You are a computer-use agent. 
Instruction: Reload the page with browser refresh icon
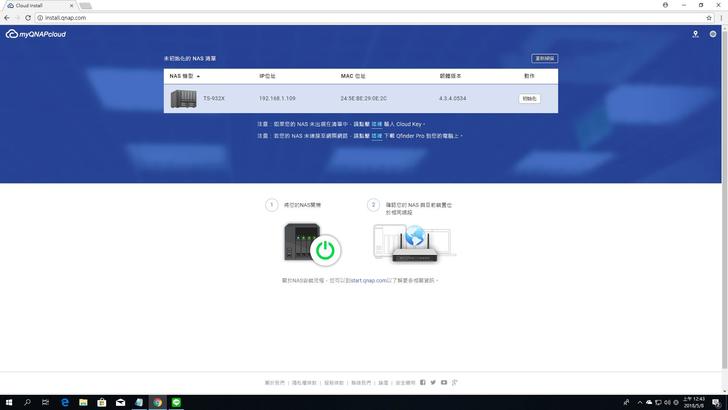pyautogui.click(x=28, y=18)
